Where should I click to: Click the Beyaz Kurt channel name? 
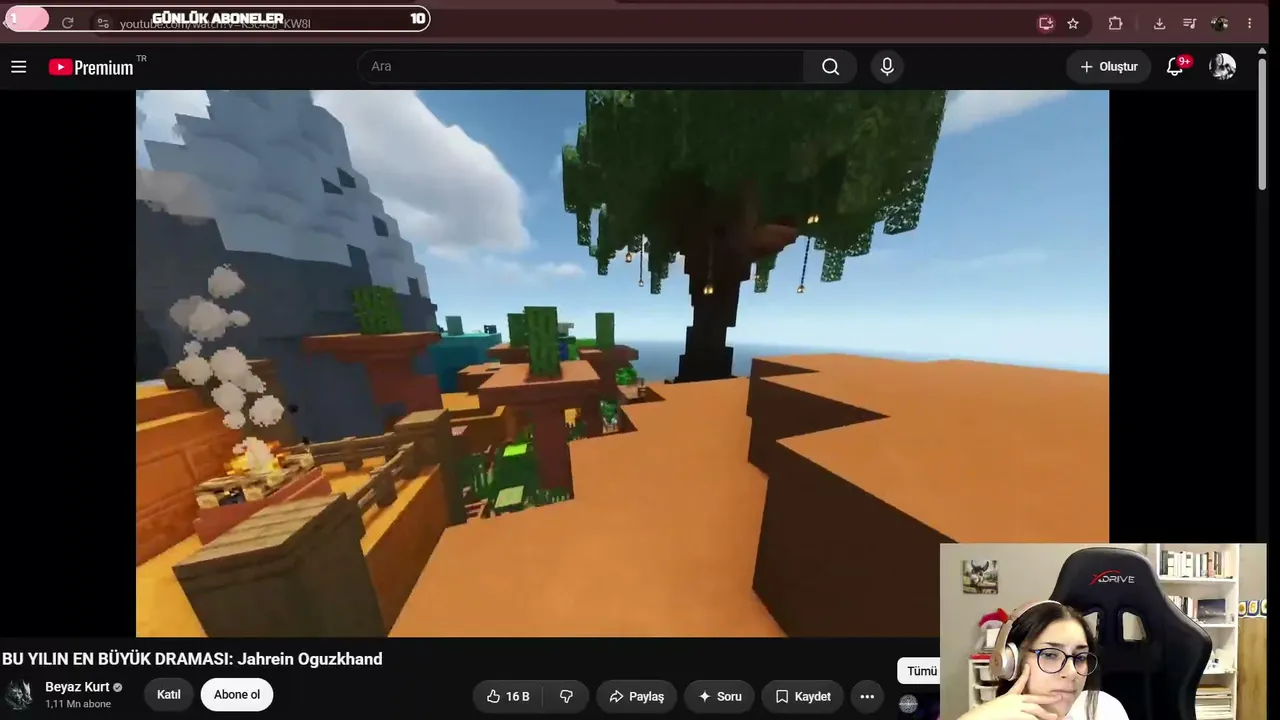point(77,687)
